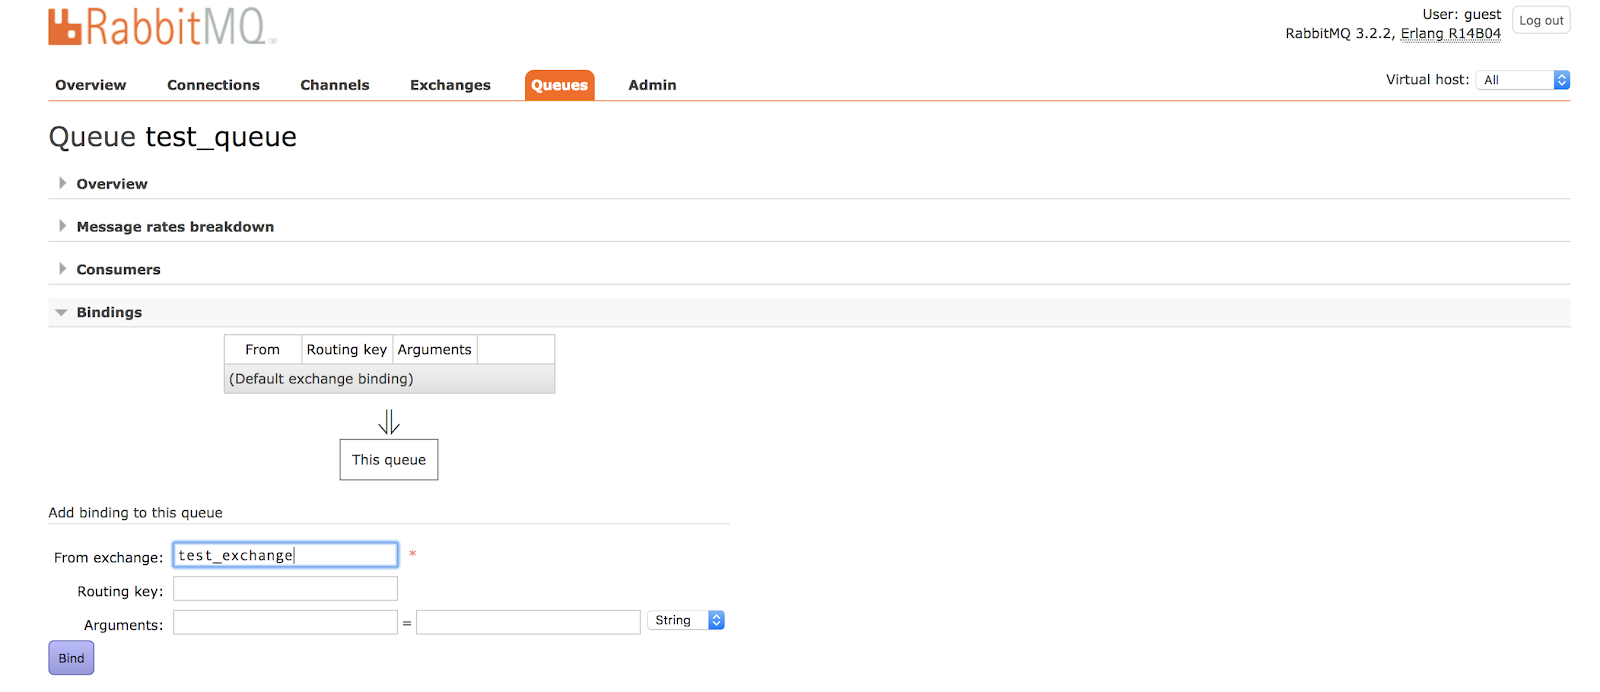Image resolution: width=1600 pixels, height=692 pixels.
Task: Click the Arguments column header
Action: point(435,349)
